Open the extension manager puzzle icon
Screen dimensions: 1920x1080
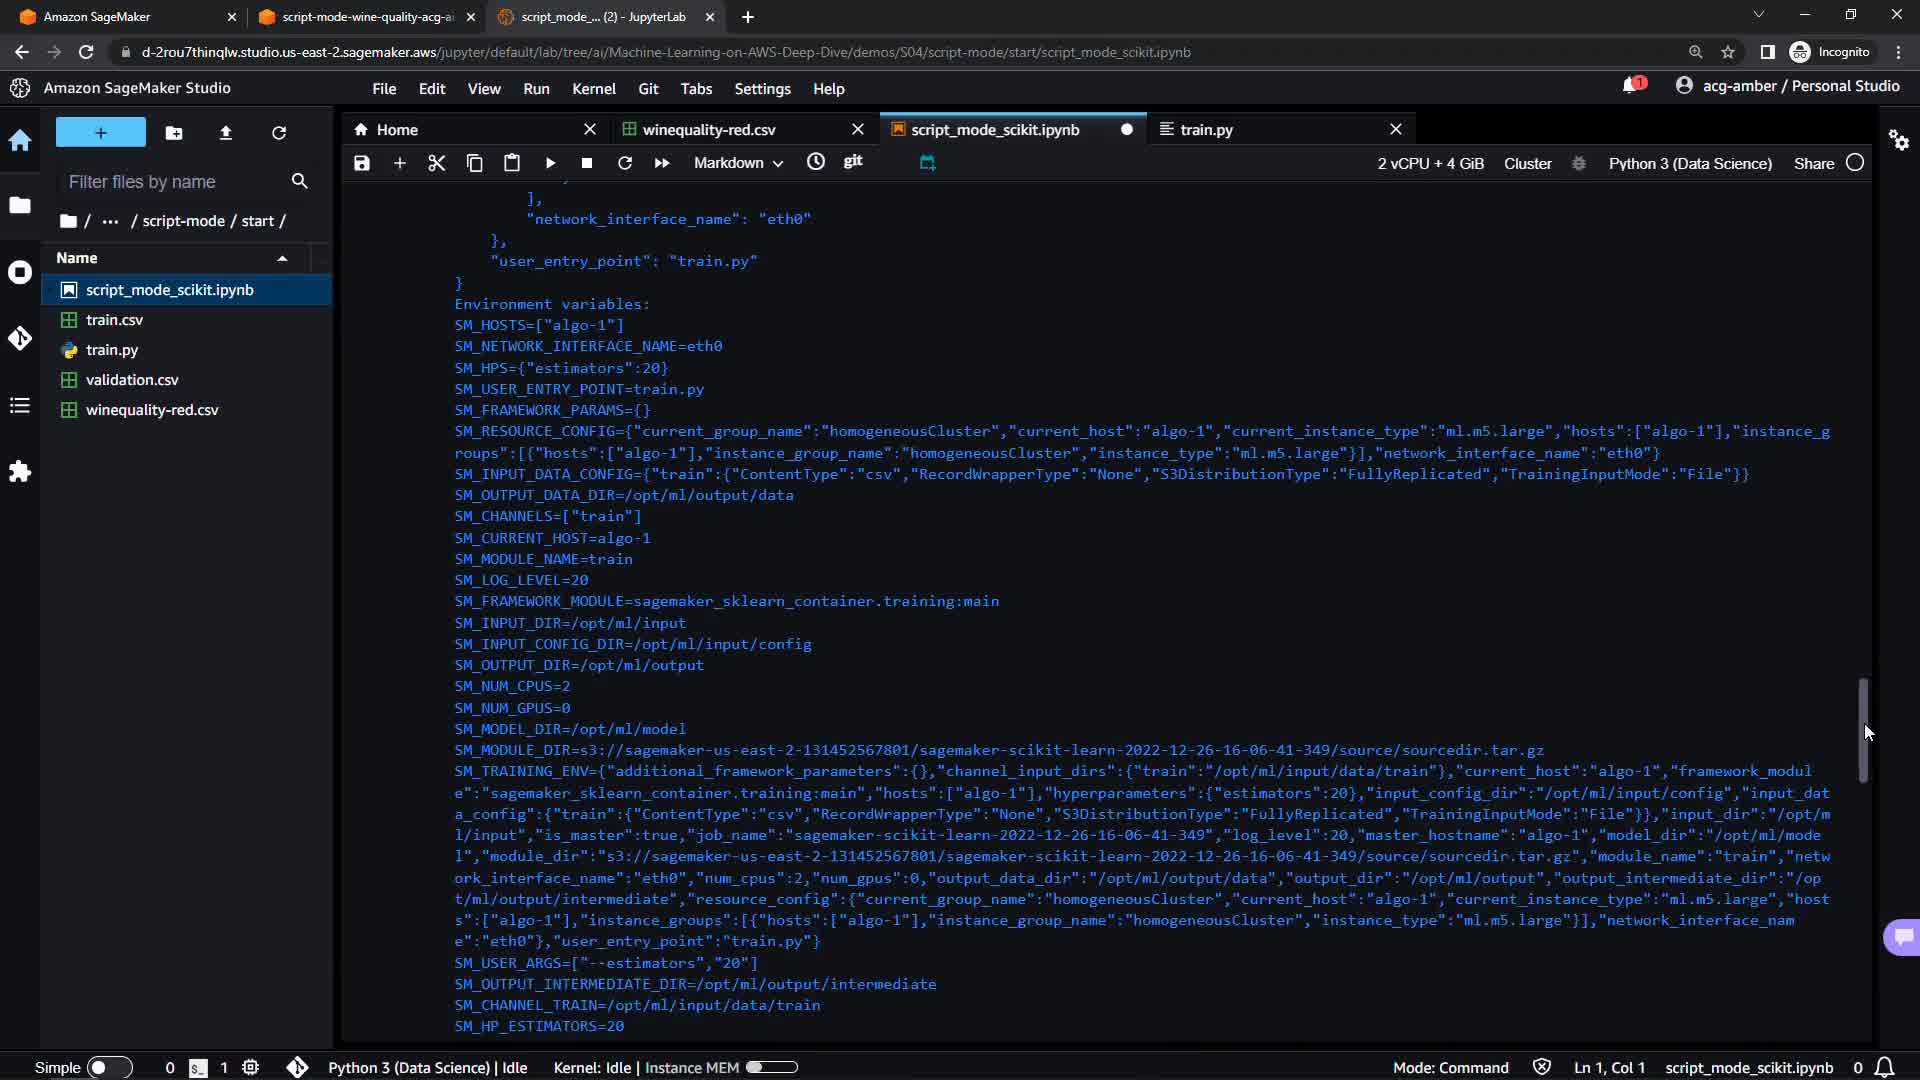click(20, 472)
